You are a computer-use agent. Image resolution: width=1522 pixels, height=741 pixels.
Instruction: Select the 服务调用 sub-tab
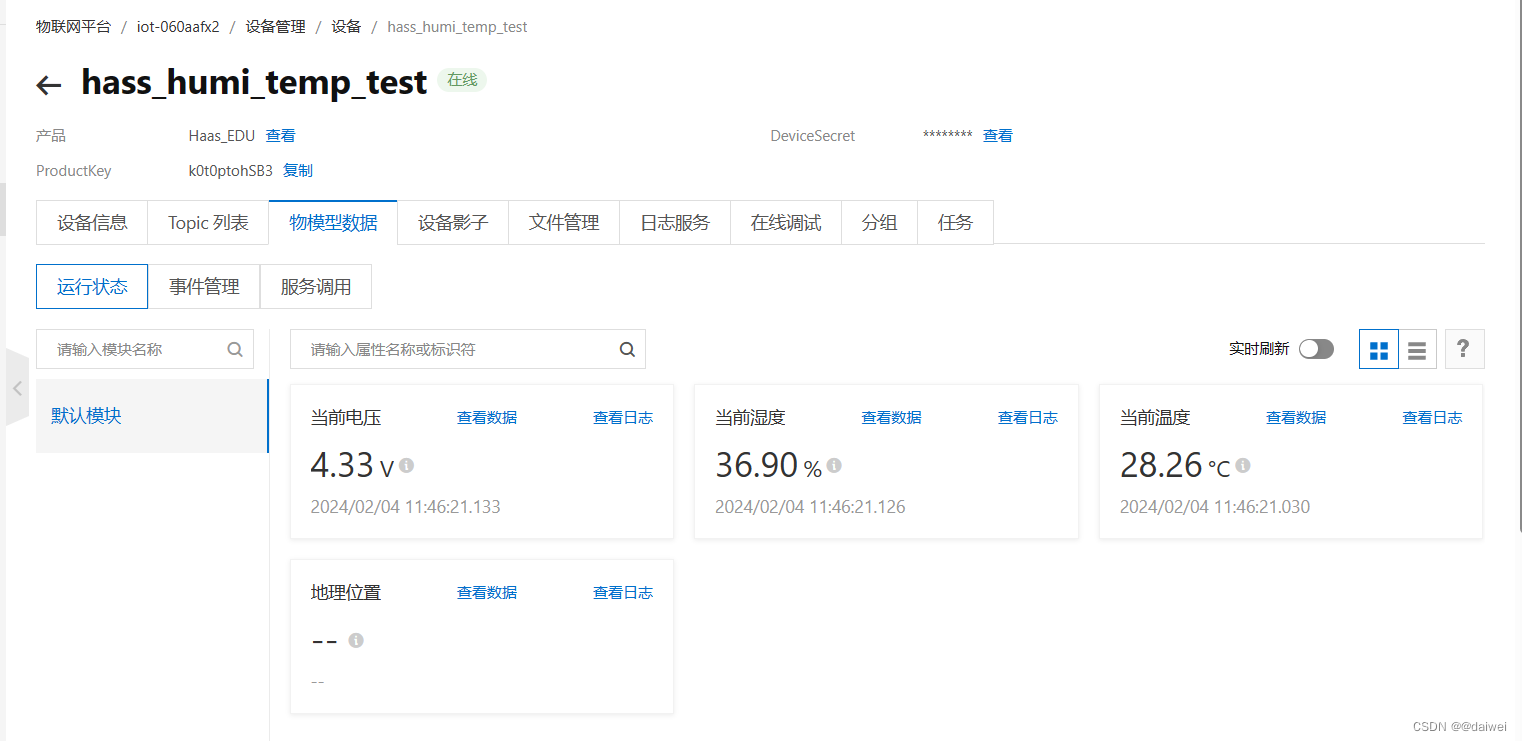[316, 287]
